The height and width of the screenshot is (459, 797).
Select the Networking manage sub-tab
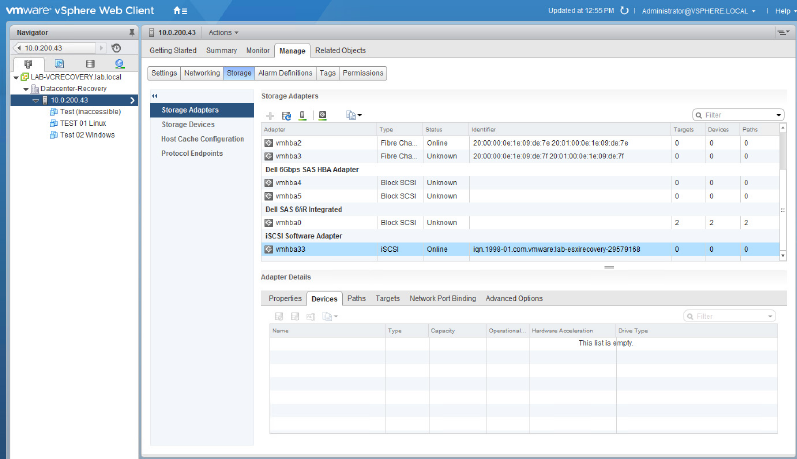tap(202, 73)
